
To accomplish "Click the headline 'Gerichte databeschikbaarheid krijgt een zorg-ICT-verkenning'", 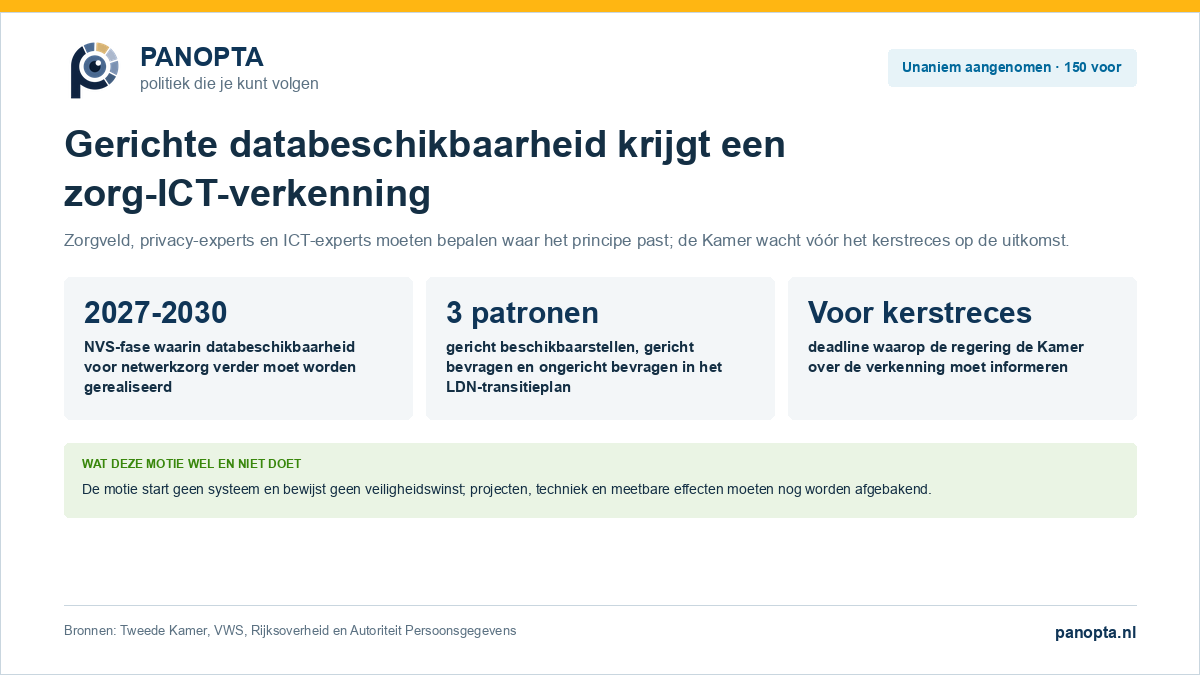I will point(425,169).
